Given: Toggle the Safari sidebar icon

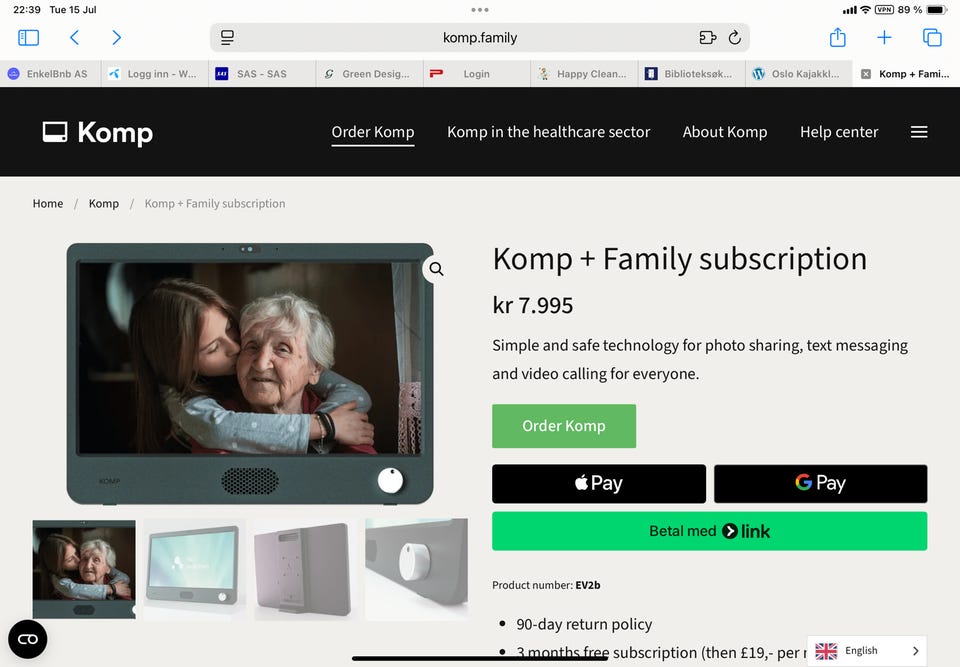Looking at the screenshot, I should coord(28,38).
